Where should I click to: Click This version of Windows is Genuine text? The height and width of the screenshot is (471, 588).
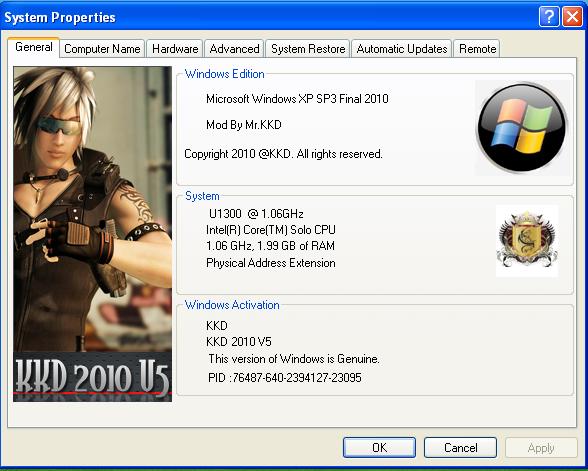[294, 359]
